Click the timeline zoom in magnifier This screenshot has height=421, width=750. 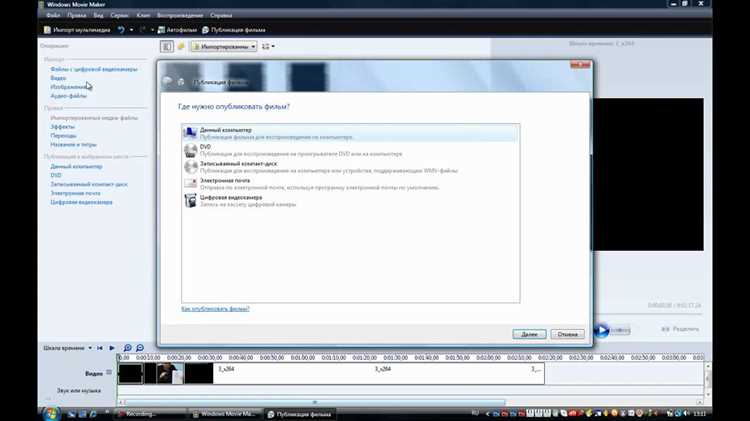click(128, 348)
